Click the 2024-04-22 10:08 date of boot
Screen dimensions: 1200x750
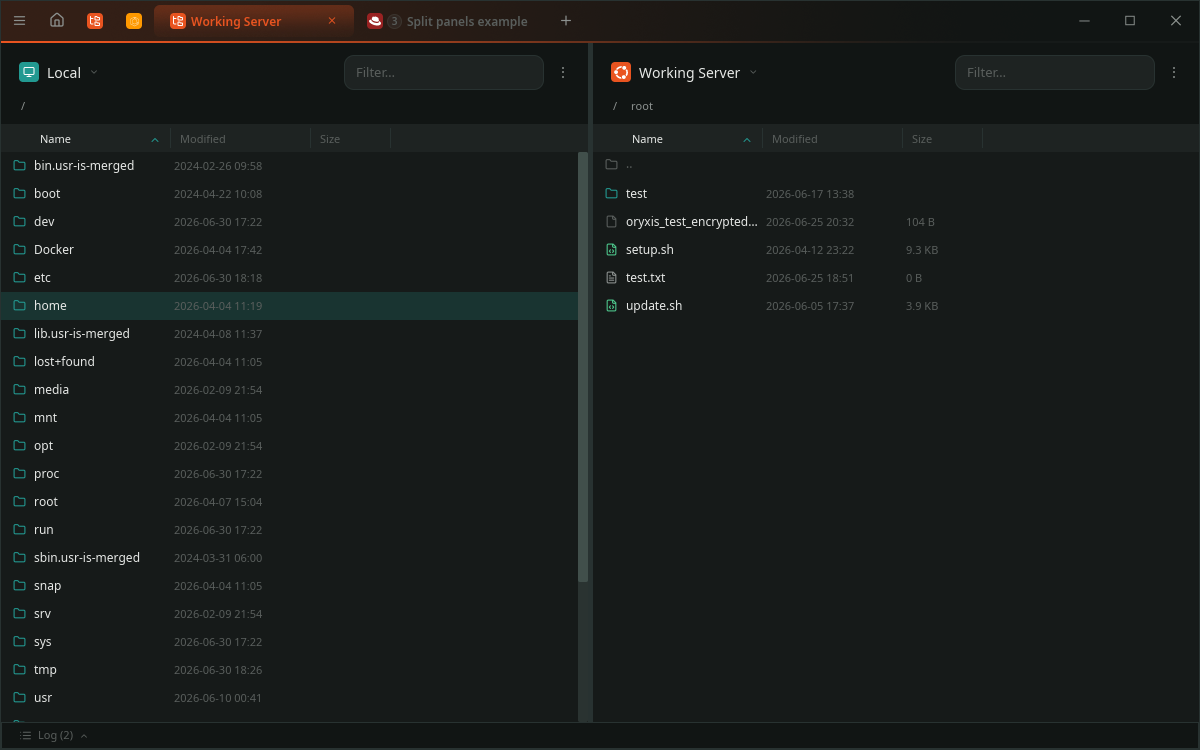pos(218,194)
